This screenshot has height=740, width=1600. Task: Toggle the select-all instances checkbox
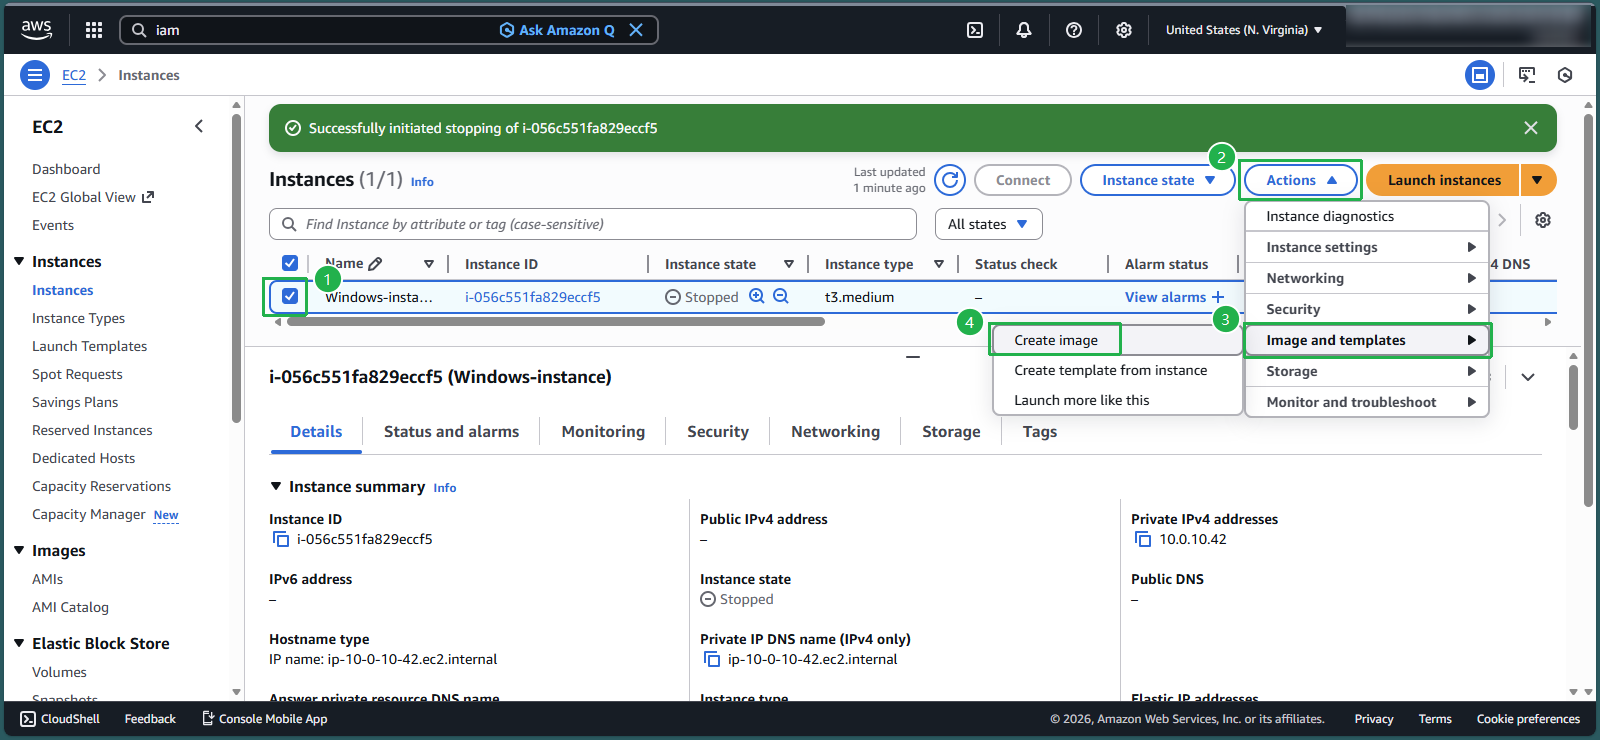click(290, 263)
